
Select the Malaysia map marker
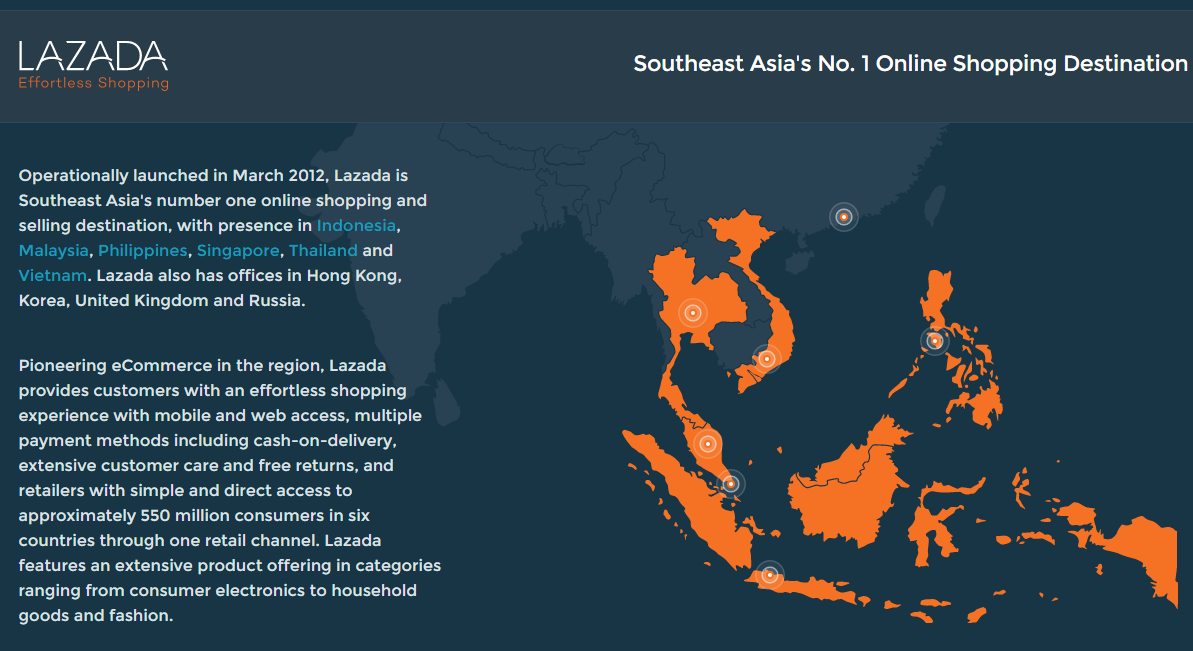click(708, 444)
